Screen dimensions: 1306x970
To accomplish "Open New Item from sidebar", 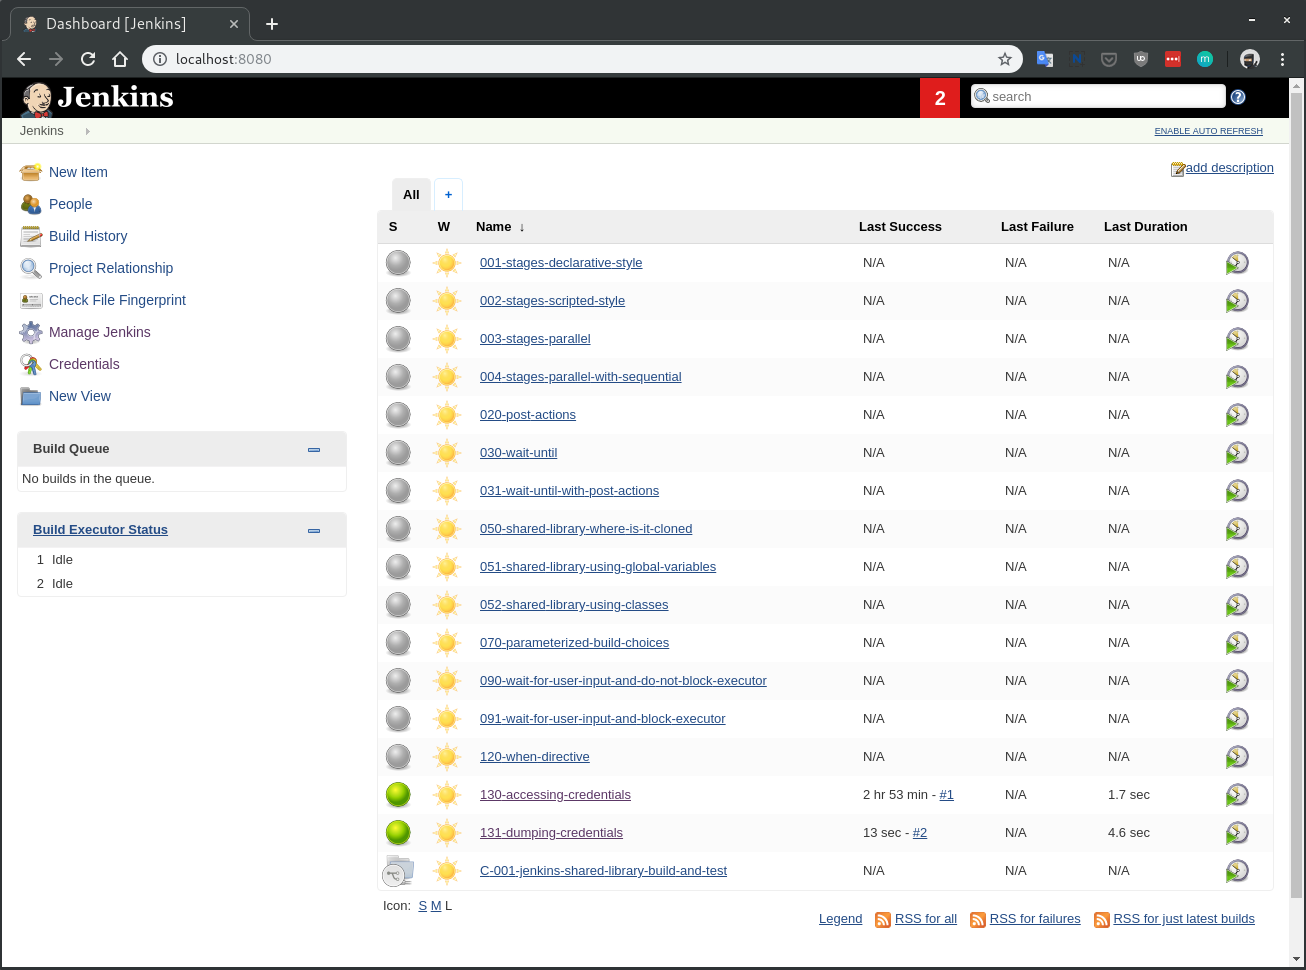I will pos(78,172).
